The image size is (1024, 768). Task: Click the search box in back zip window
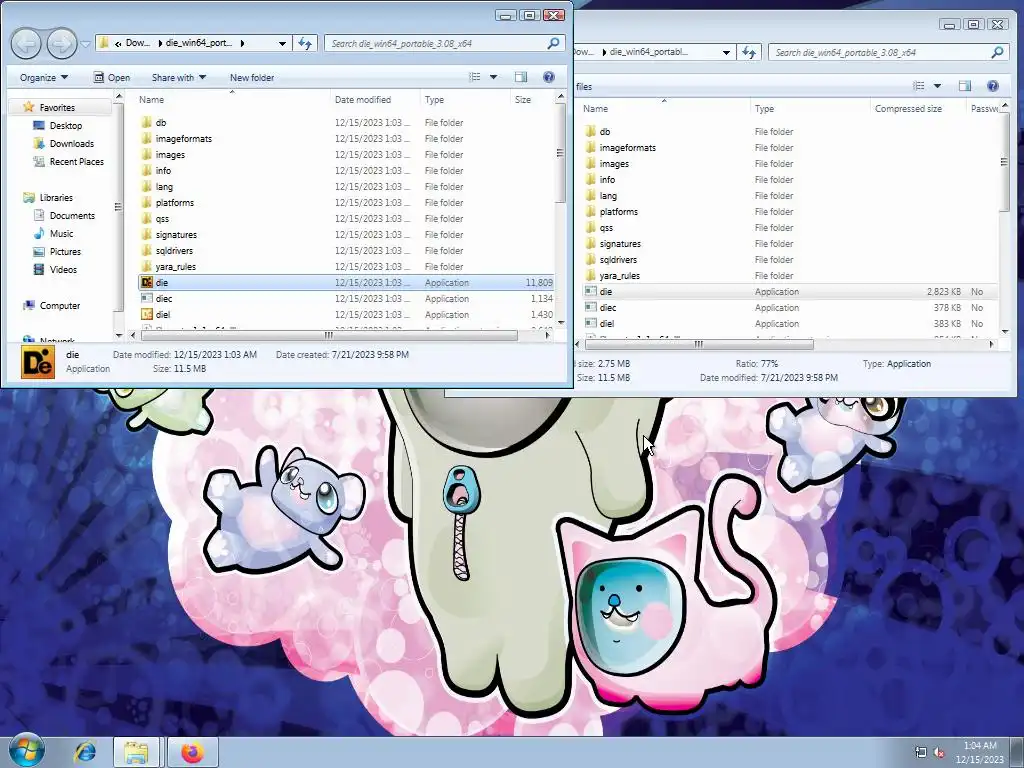[888, 52]
